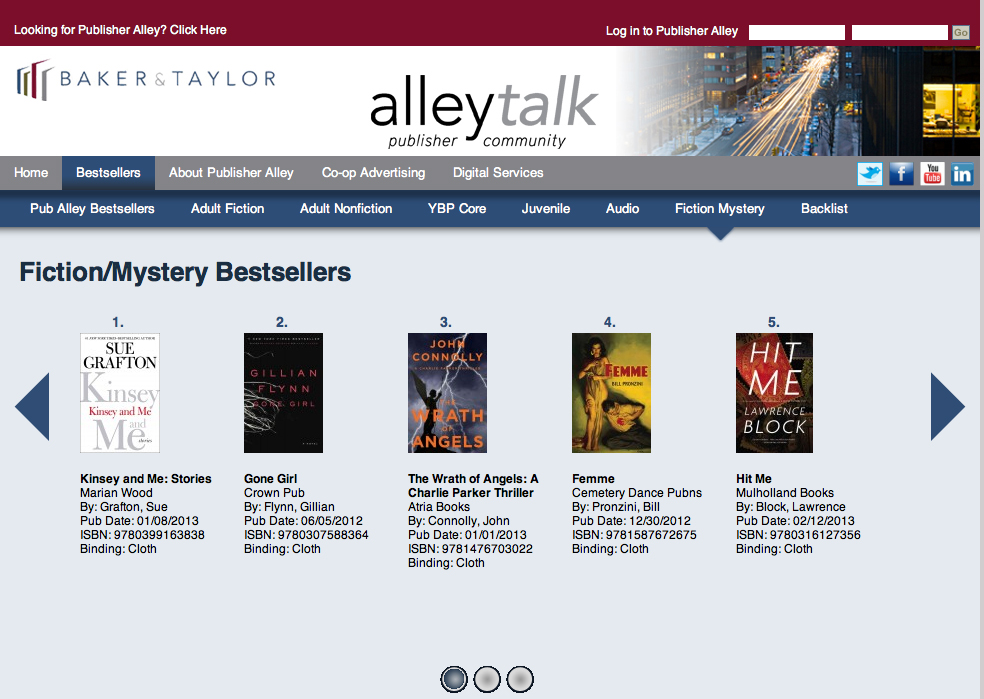Go to previous bestsellers with left arrow
The width and height of the screenshot is (984, 699).
coord(33,406)
